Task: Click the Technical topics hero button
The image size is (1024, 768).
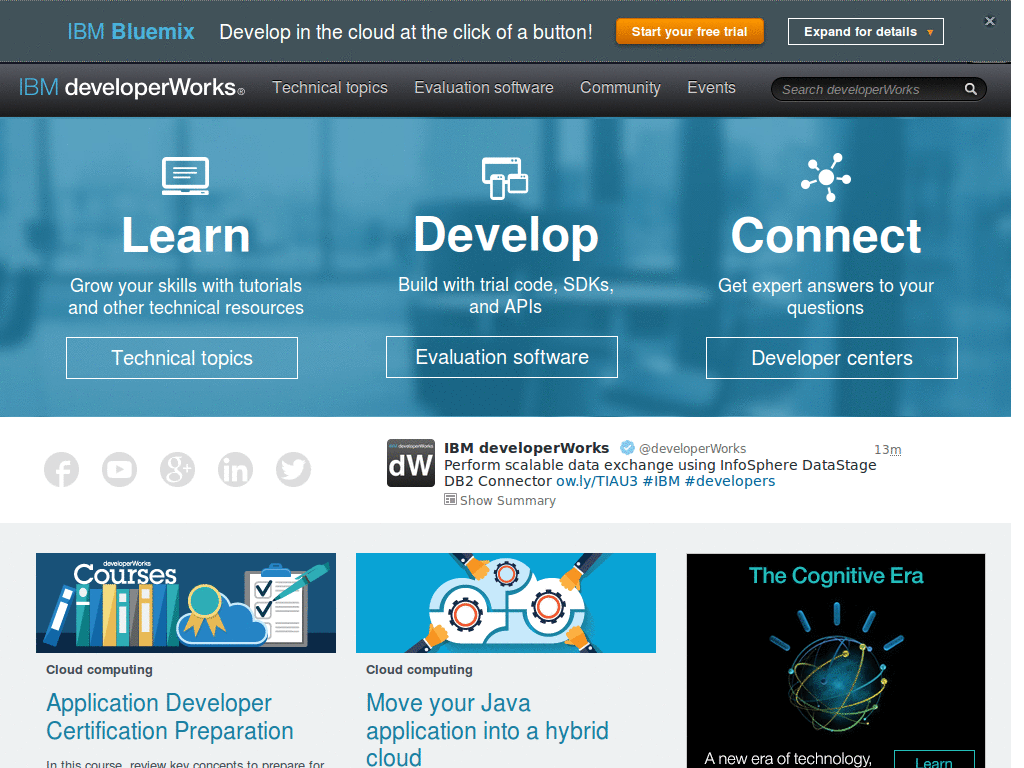Action: (182, 358)
